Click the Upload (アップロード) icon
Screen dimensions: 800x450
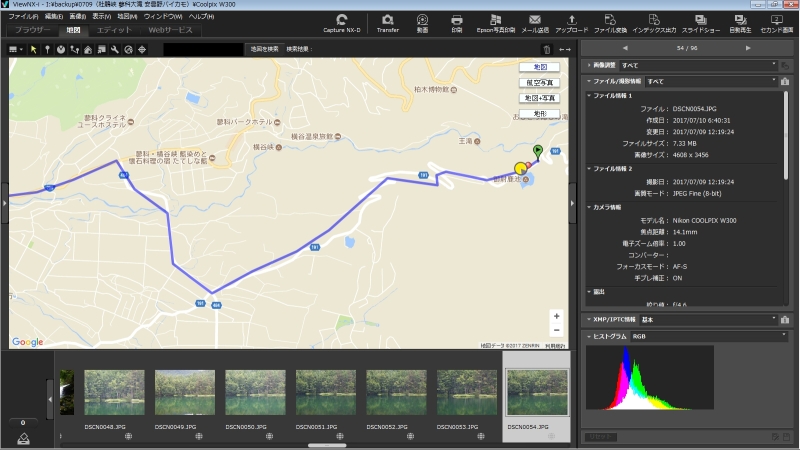coord(571,23)
